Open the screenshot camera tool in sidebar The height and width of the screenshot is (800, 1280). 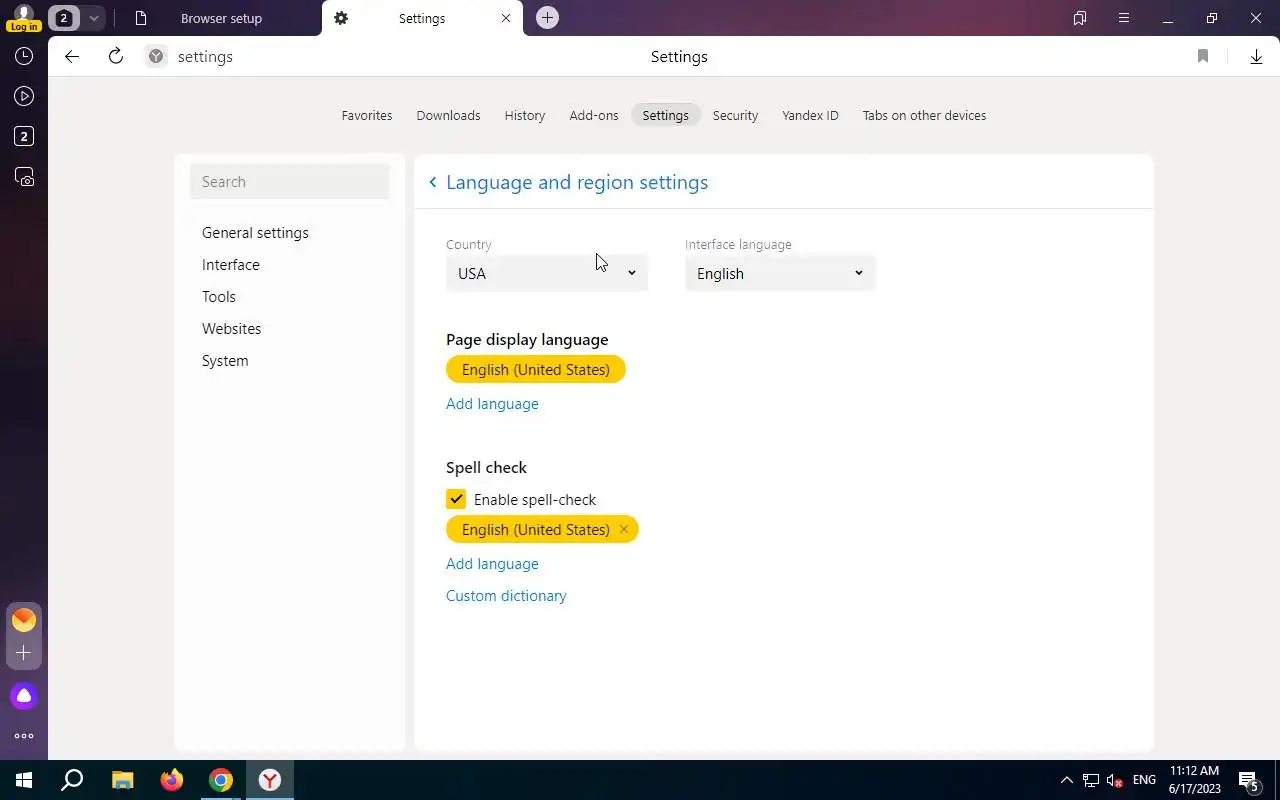click(24, 177)
